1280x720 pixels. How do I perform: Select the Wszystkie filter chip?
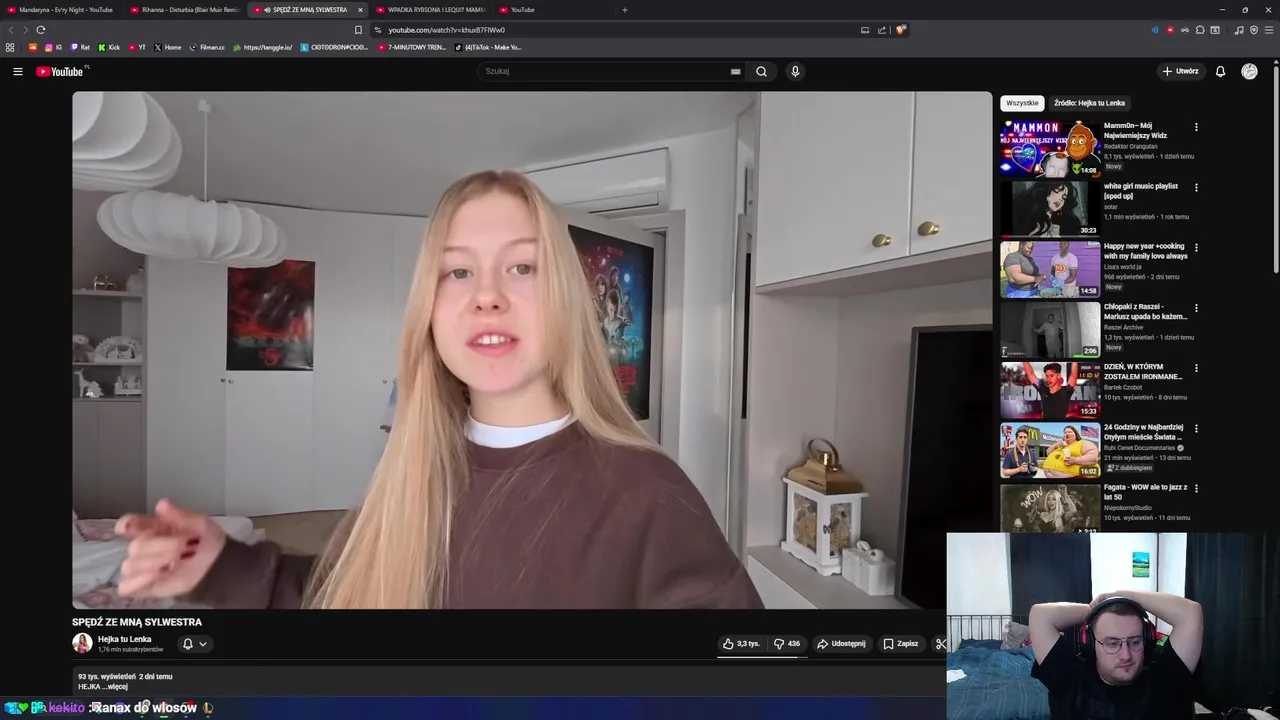1022,103
